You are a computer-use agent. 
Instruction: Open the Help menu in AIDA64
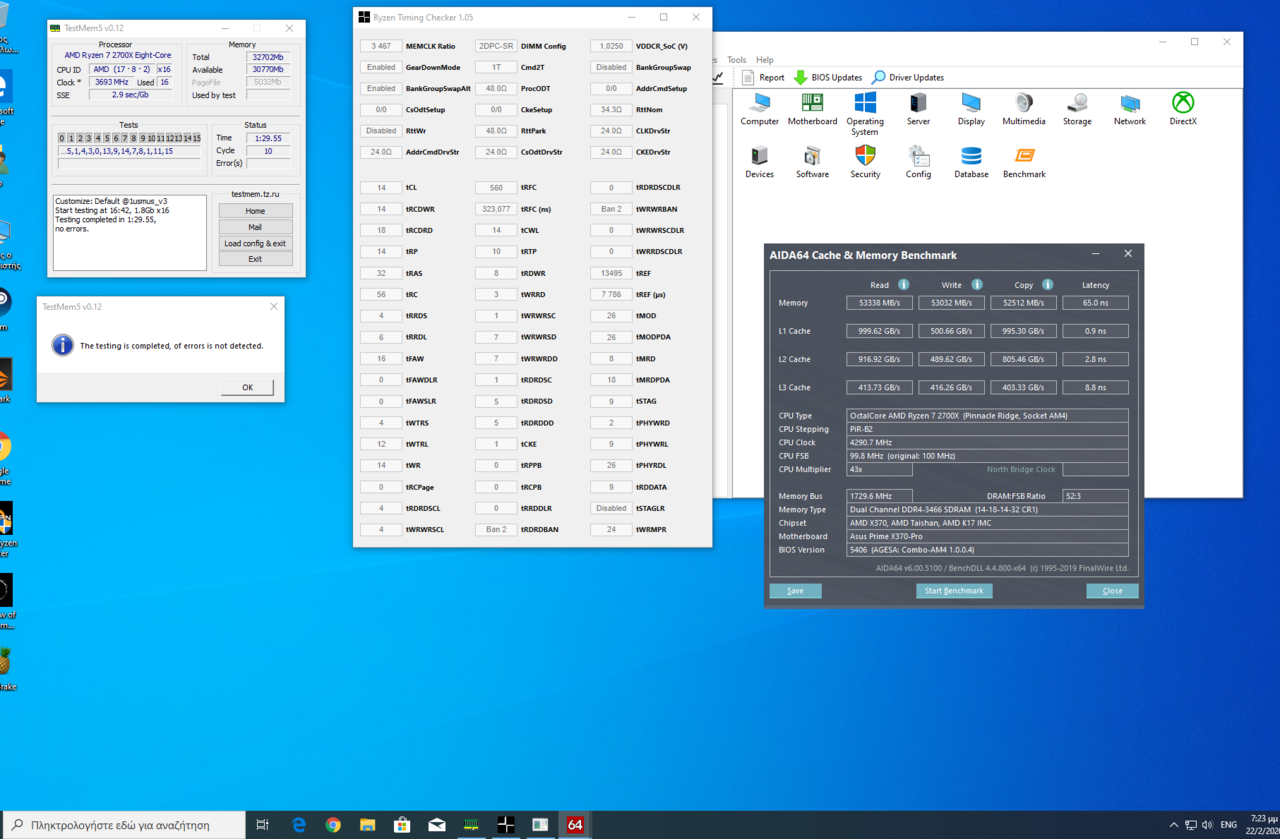point(765,60)
